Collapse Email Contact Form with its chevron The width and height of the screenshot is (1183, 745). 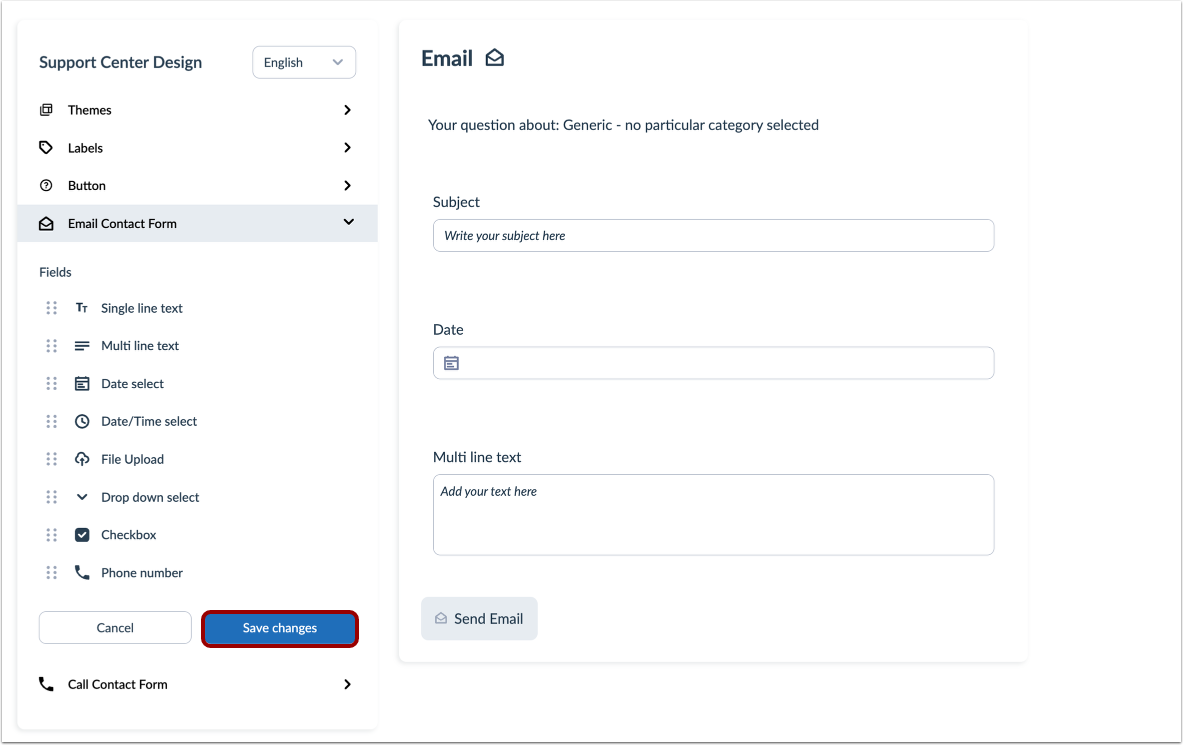pyautogui.click(x=349, y=222)
